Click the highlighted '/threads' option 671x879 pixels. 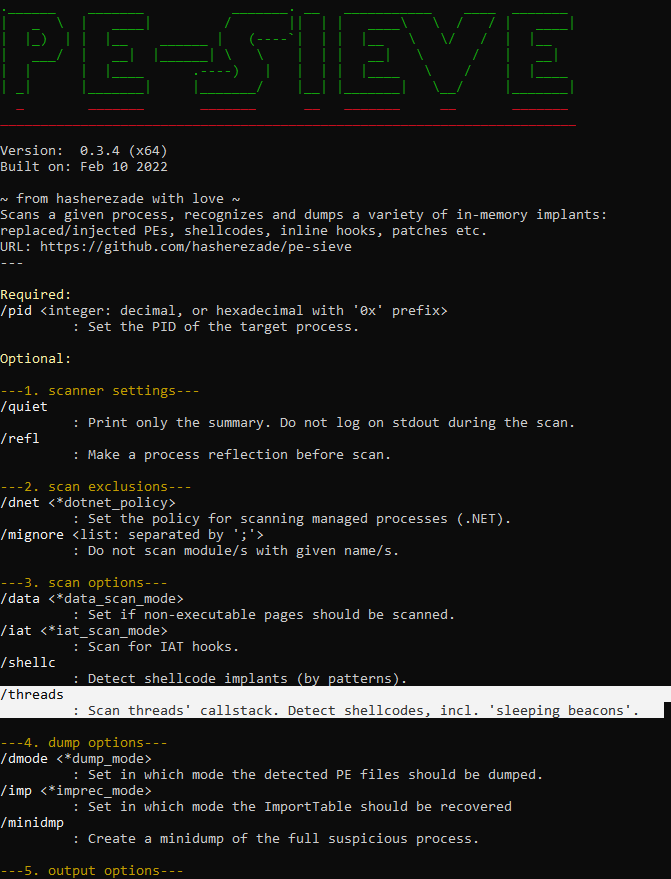(32, 694)
